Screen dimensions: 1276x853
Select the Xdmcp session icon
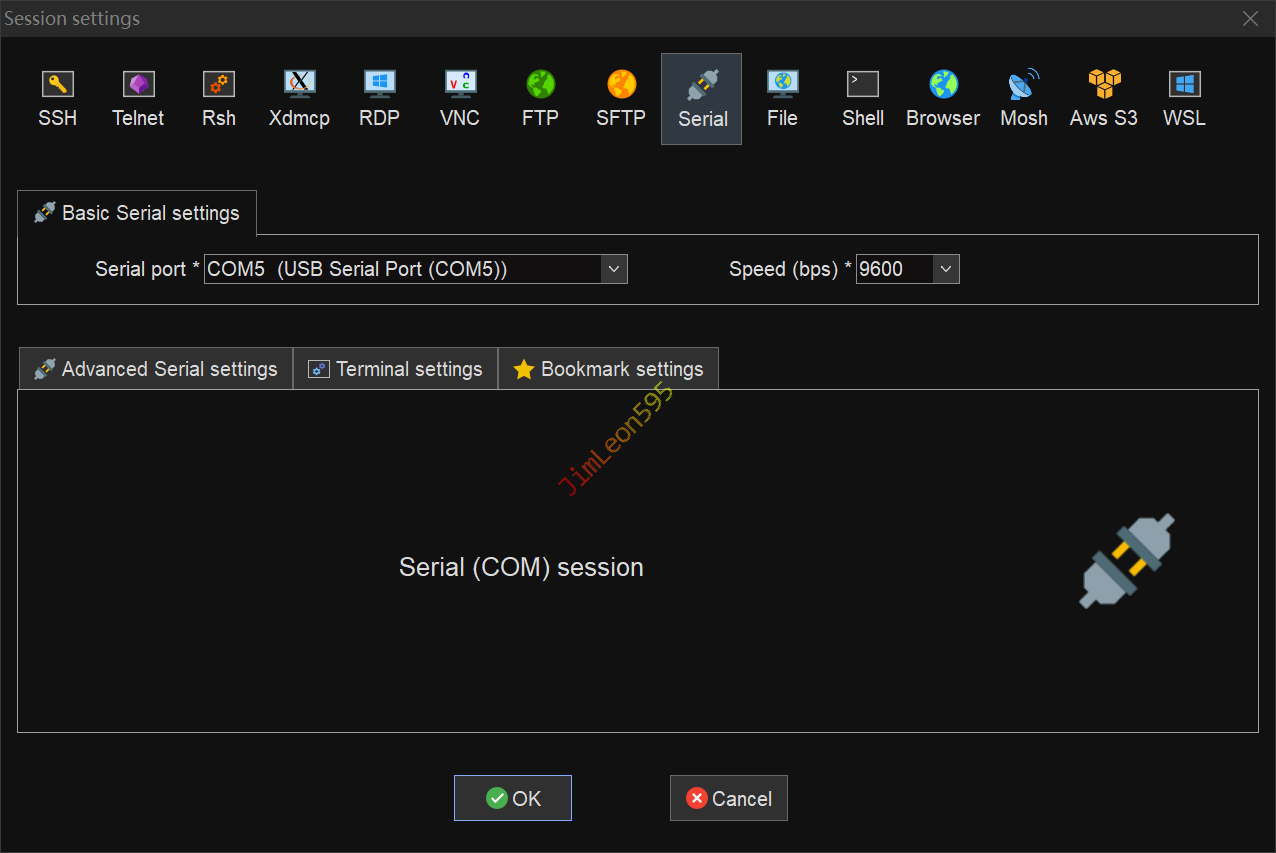pos(299,98)
